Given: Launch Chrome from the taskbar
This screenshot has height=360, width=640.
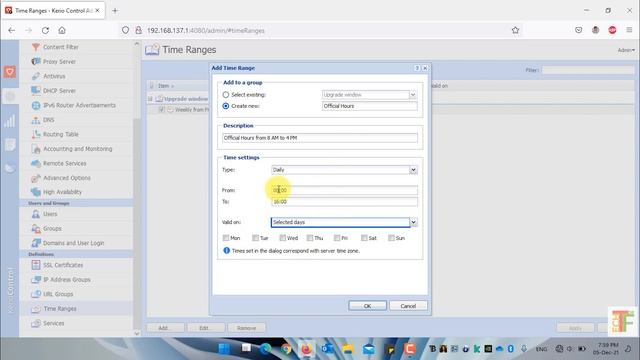Looking at the screenshot, I should coord(286,349).
